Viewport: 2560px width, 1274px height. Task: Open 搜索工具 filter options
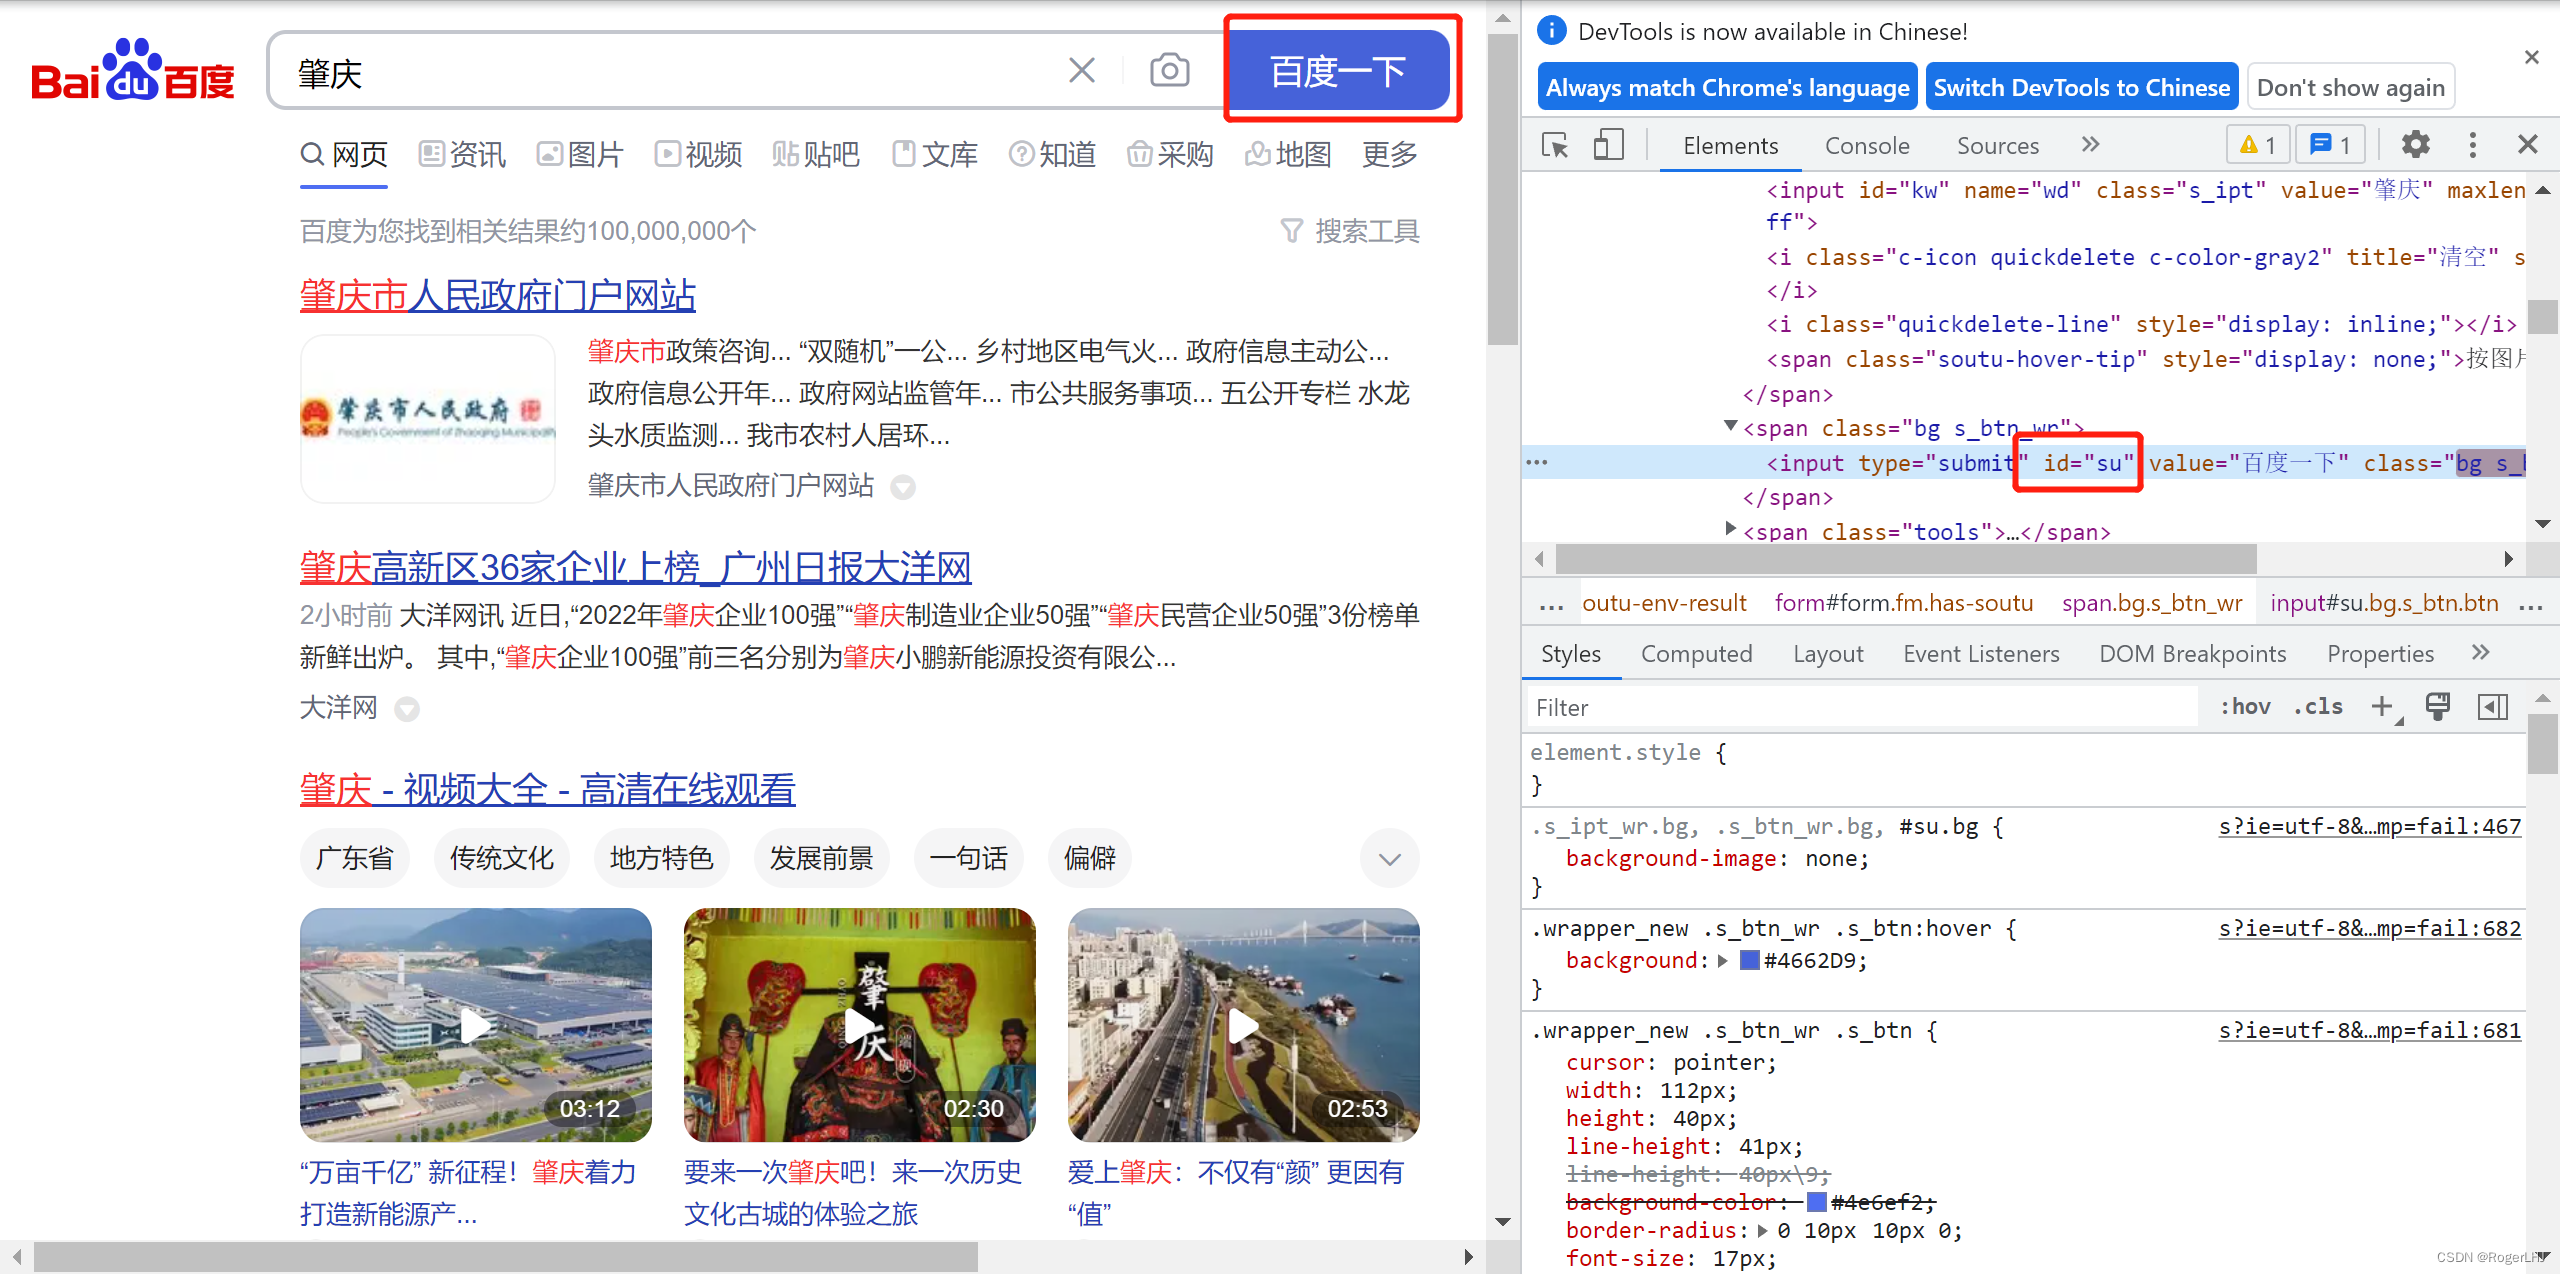pyautogui.click(x=1350, y=231)
